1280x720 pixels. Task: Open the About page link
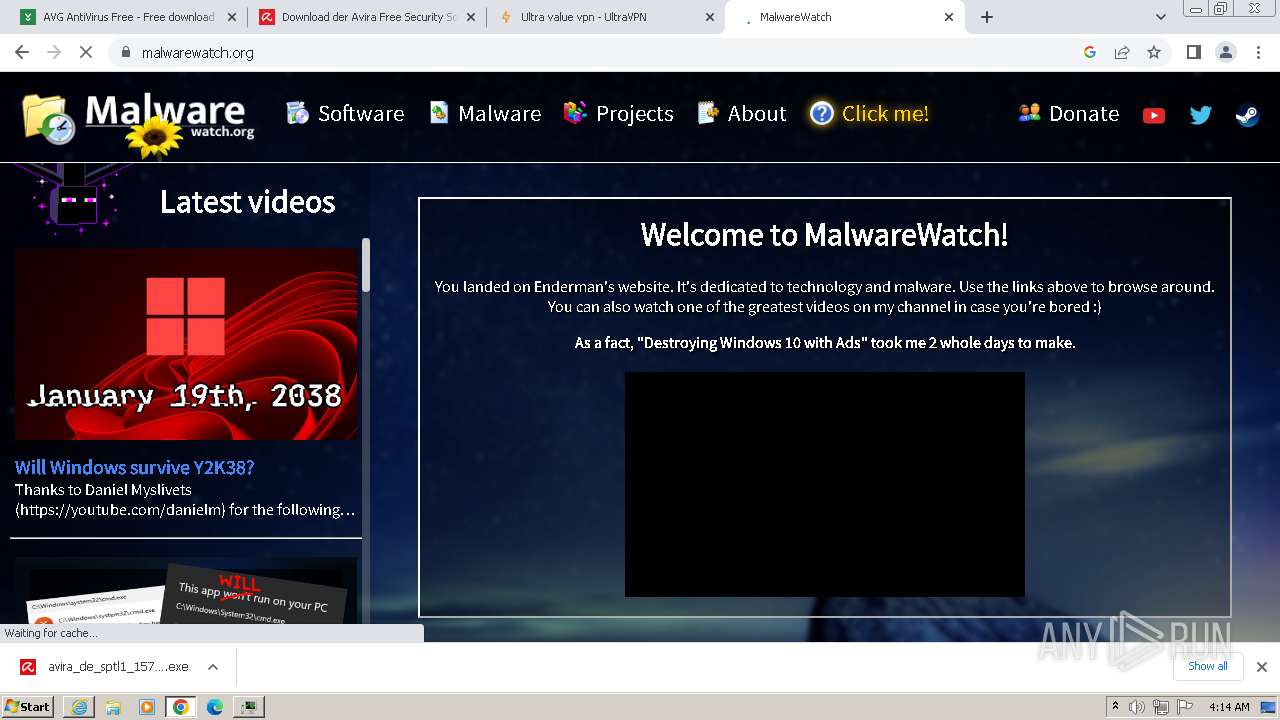click(x=742, y=113)
